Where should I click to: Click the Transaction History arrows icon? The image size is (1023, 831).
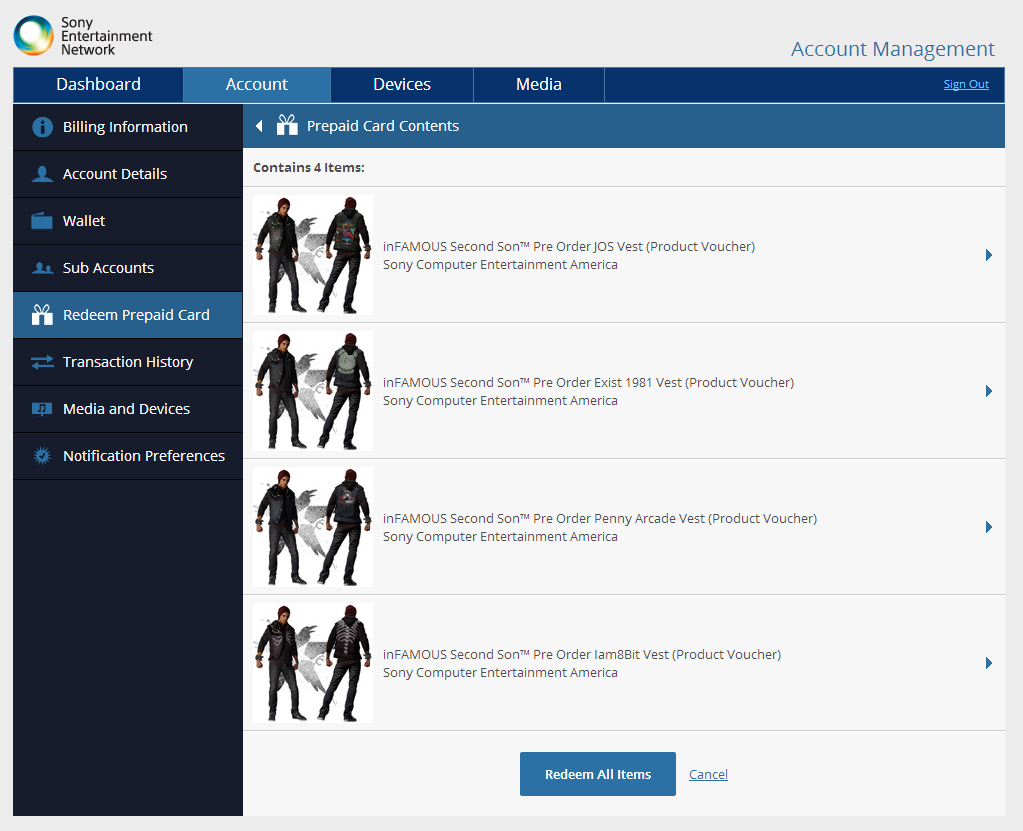pyautogui.click(x=42, y=361)
